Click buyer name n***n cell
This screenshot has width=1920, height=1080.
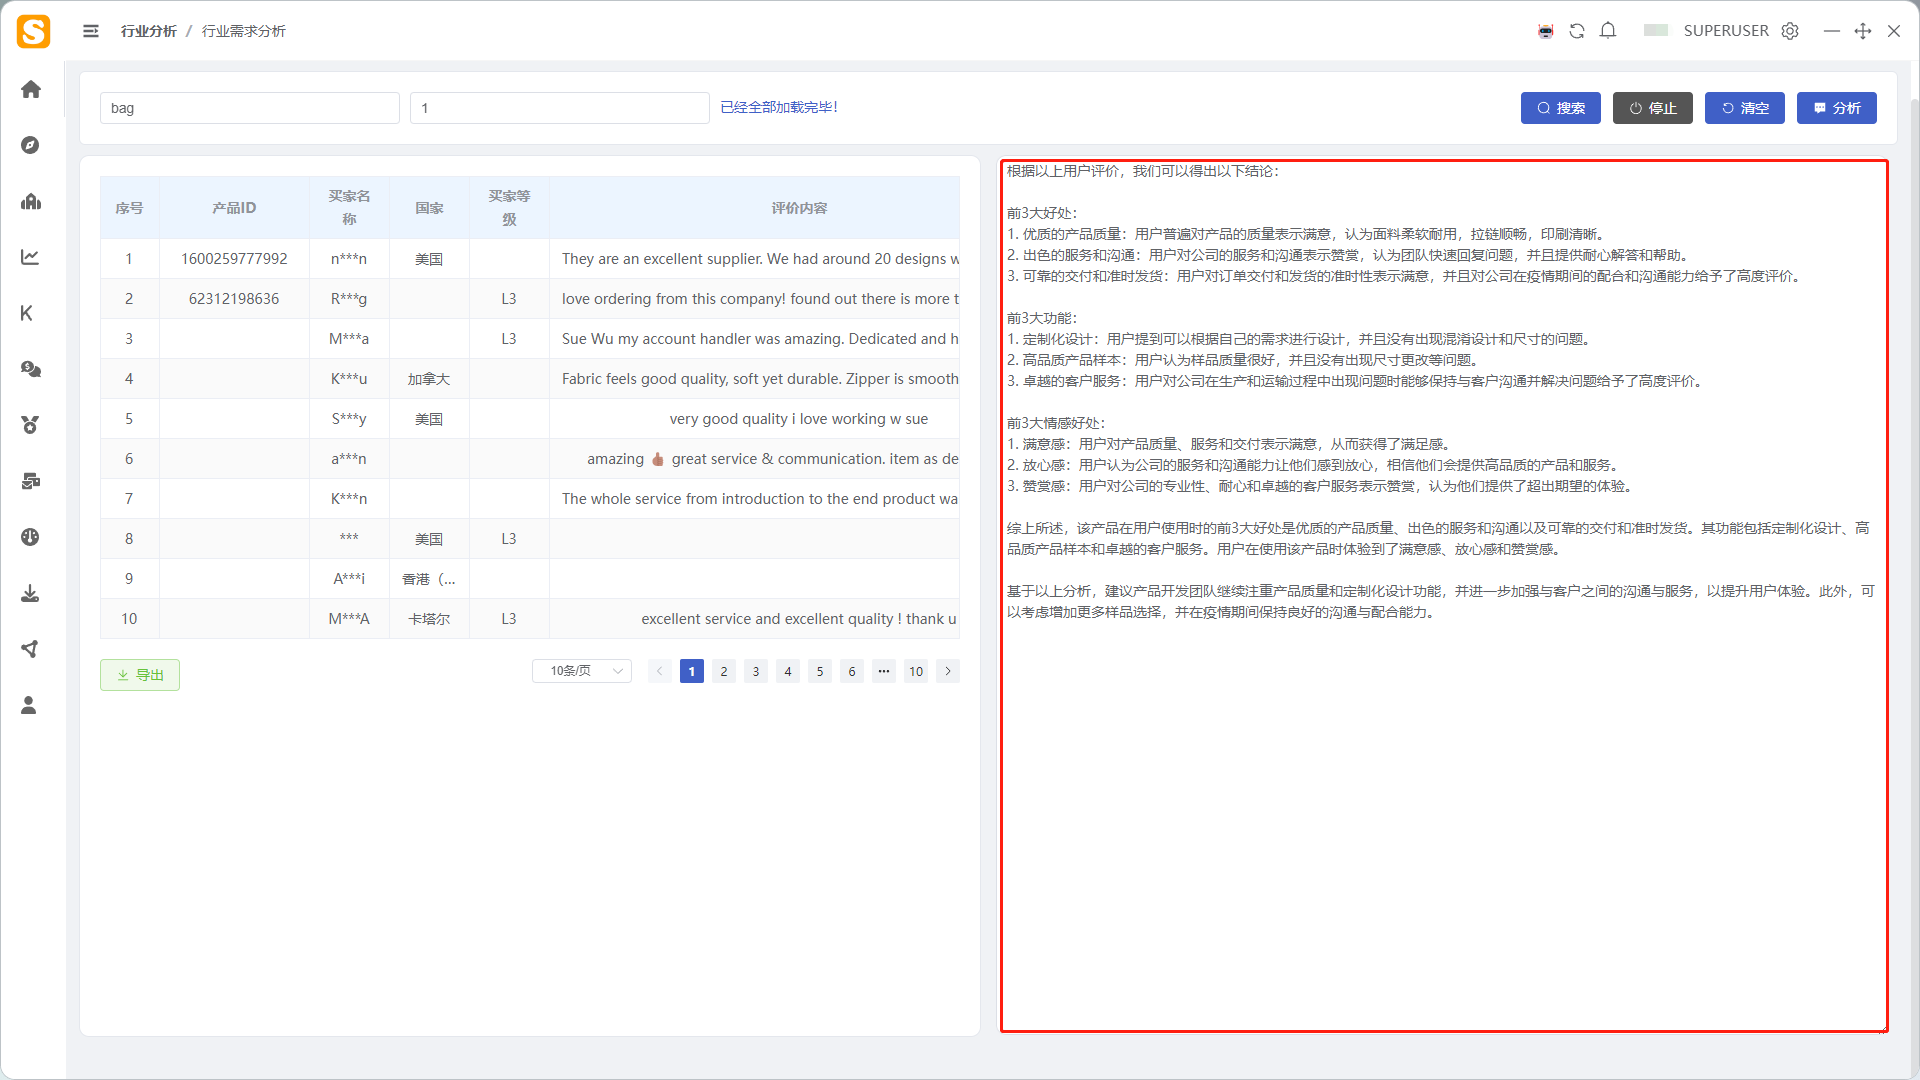(349, 259)
